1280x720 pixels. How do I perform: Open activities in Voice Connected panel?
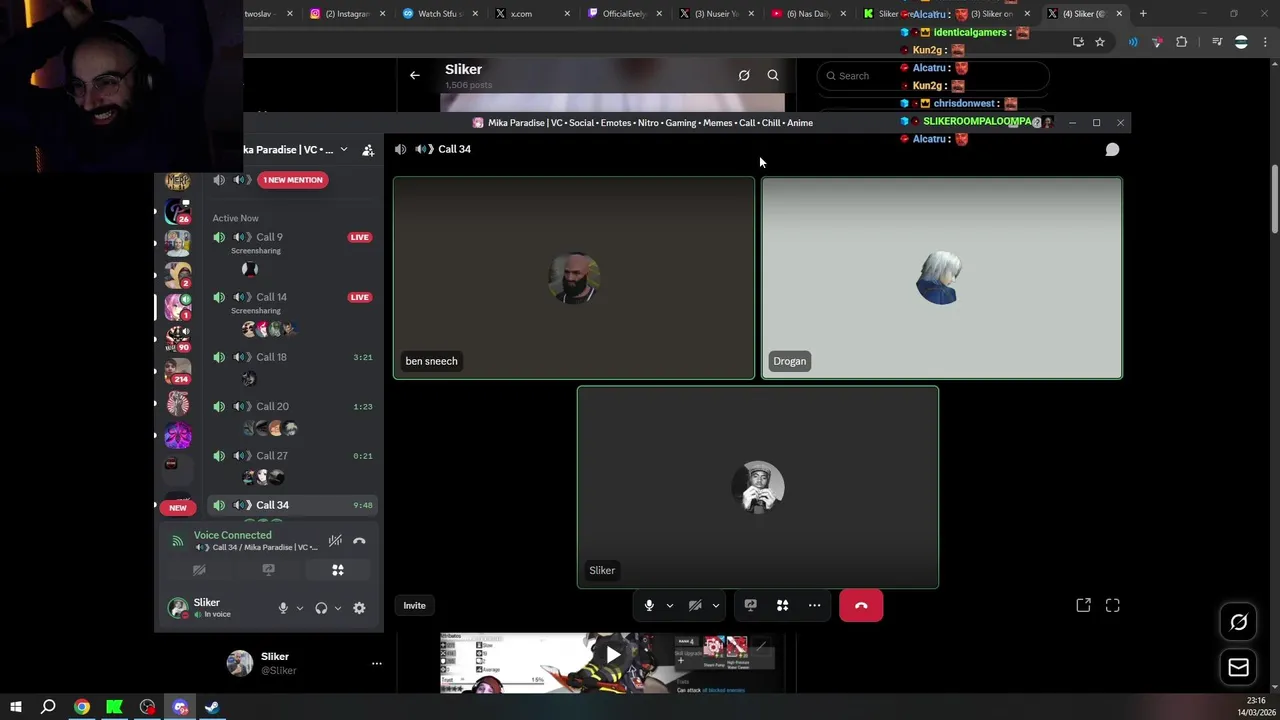(x=338, y=570)
